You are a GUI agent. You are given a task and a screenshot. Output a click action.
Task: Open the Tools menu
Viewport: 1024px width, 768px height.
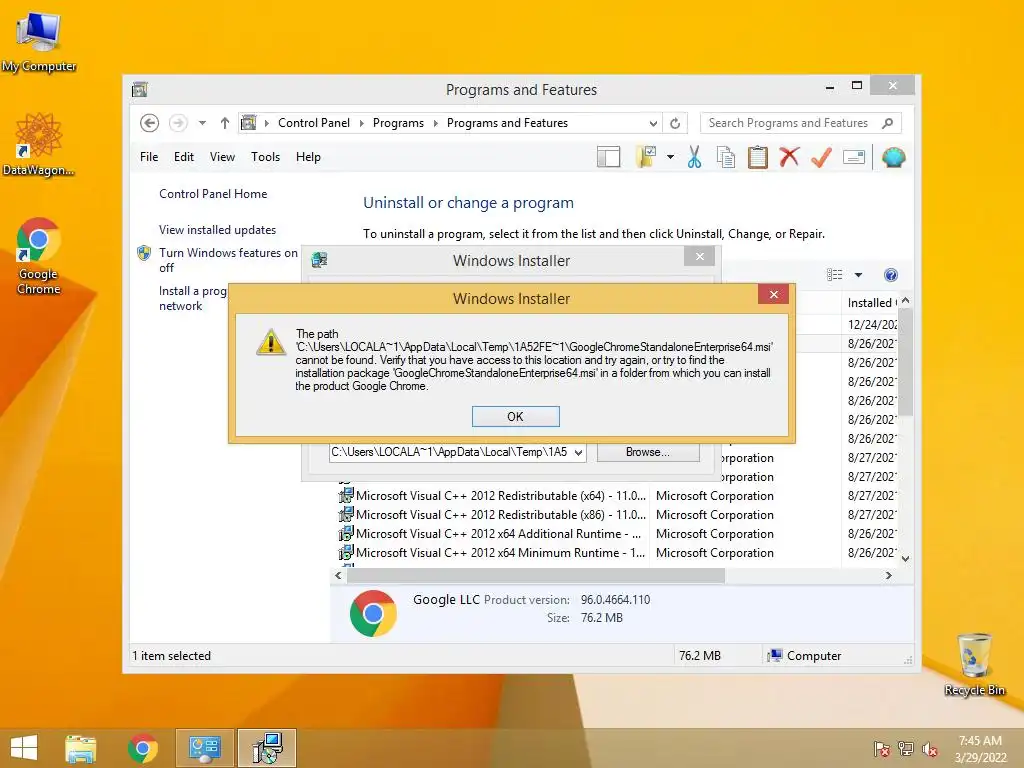tap(265, 157)
